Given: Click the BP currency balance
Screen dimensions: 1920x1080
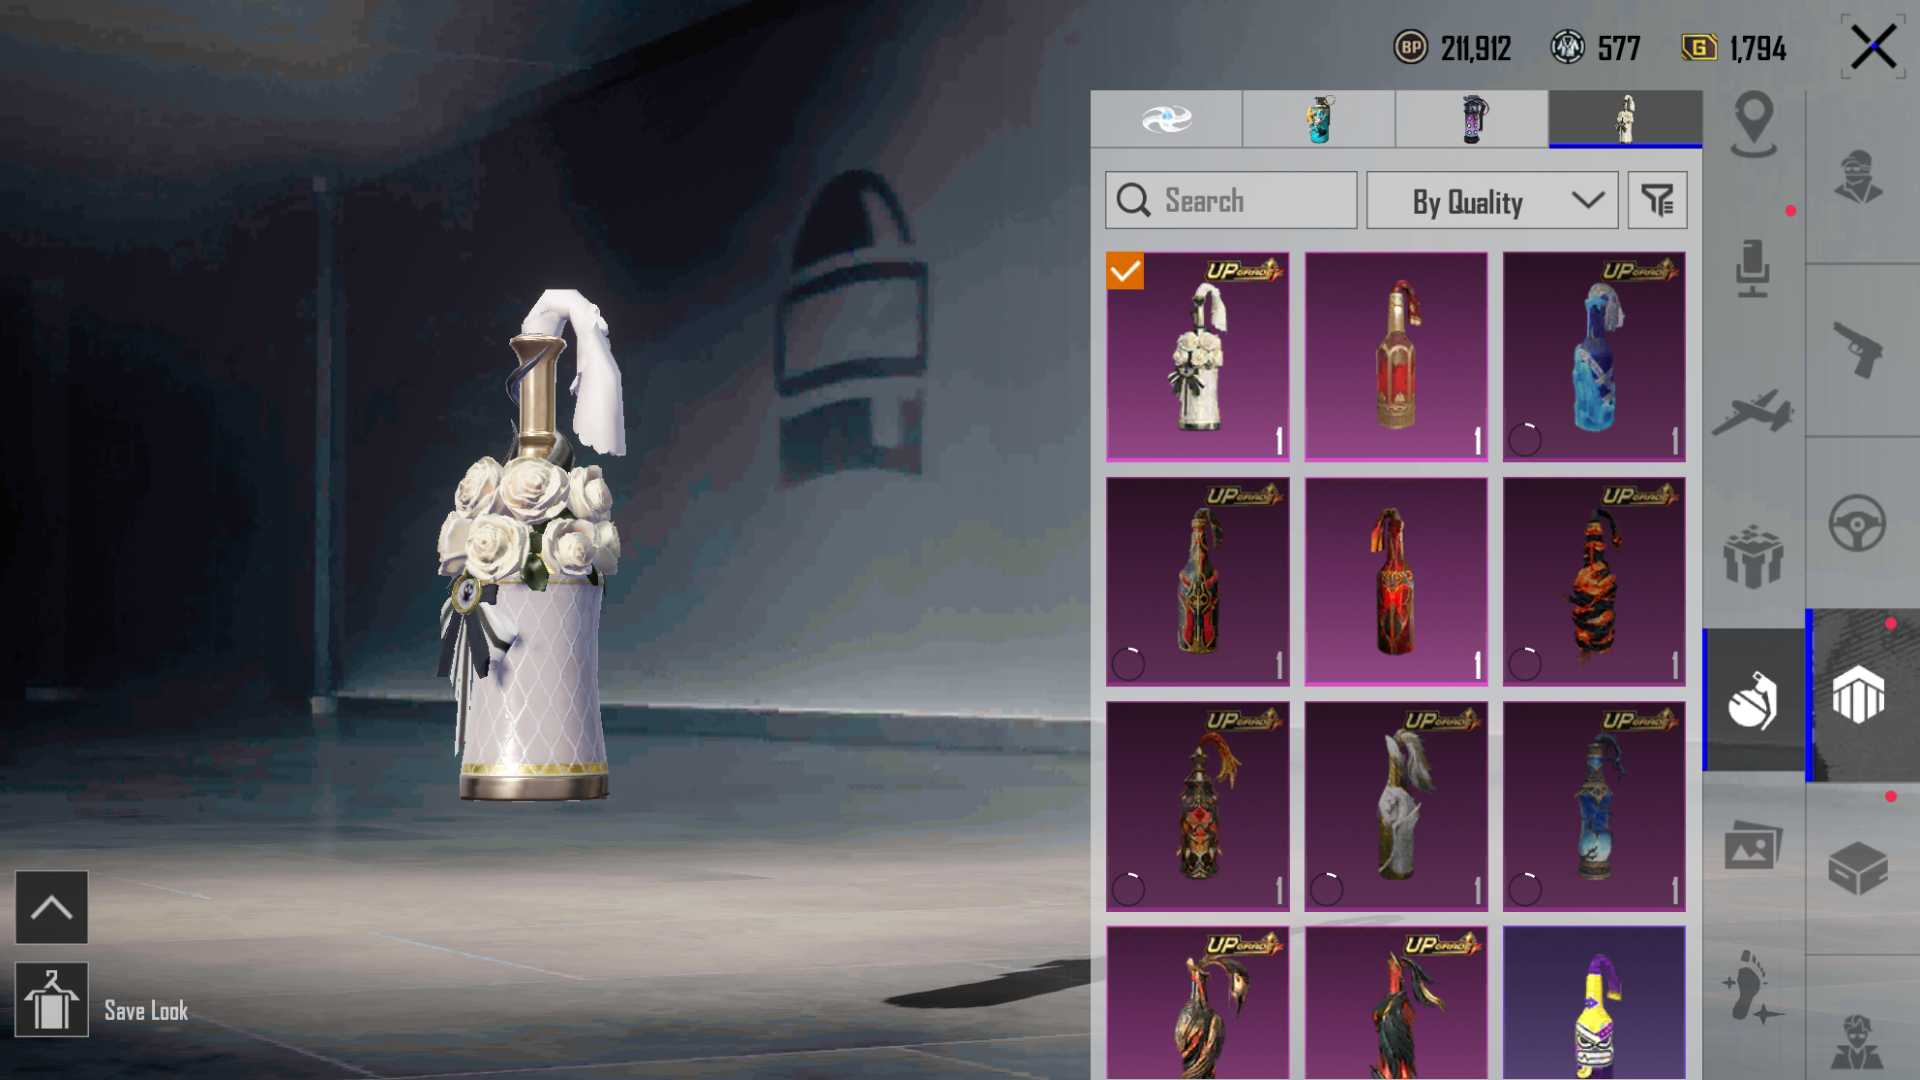Looking at the screenshot, I should 1452,48.
